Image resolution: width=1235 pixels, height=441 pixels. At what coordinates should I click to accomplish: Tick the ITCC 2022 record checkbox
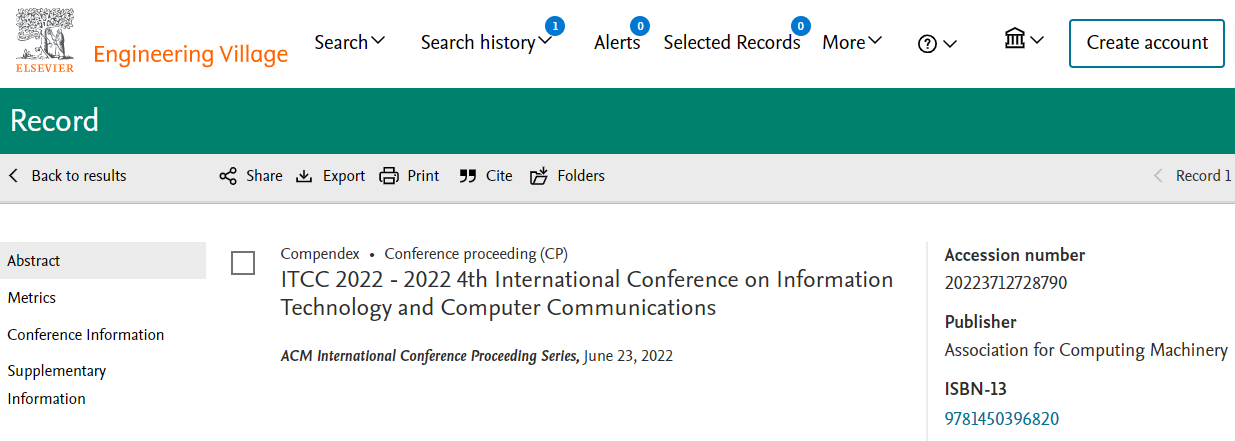tap(243, 263)
